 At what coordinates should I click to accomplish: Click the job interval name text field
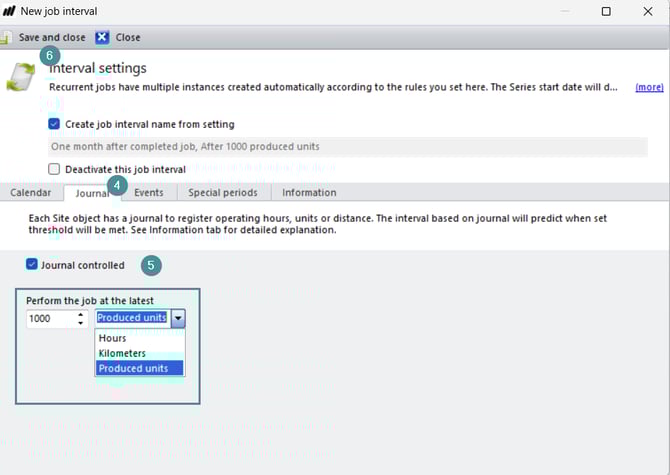coord(348,147)
